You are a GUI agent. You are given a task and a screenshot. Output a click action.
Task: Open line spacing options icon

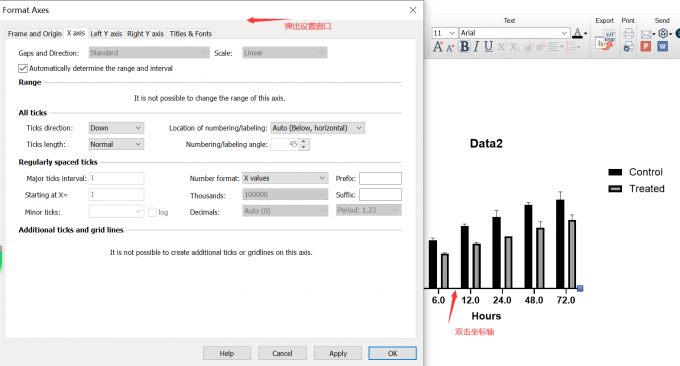(570, 46)
